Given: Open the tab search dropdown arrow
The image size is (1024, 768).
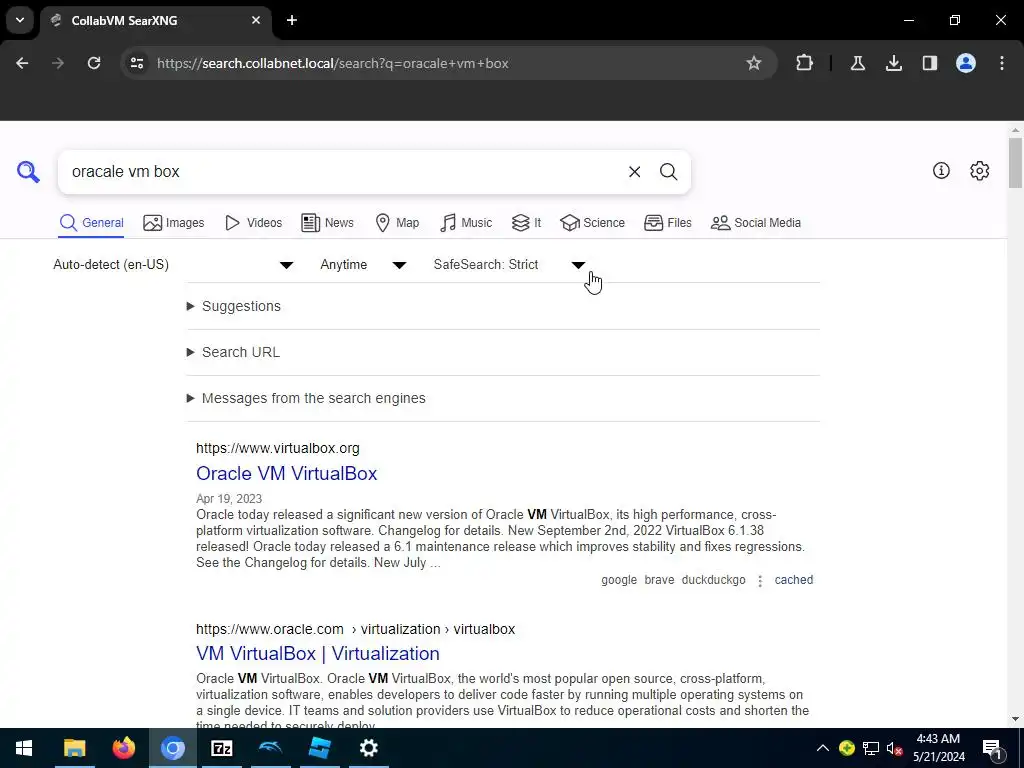Looking at the screenshot, I should pos(20,20).
